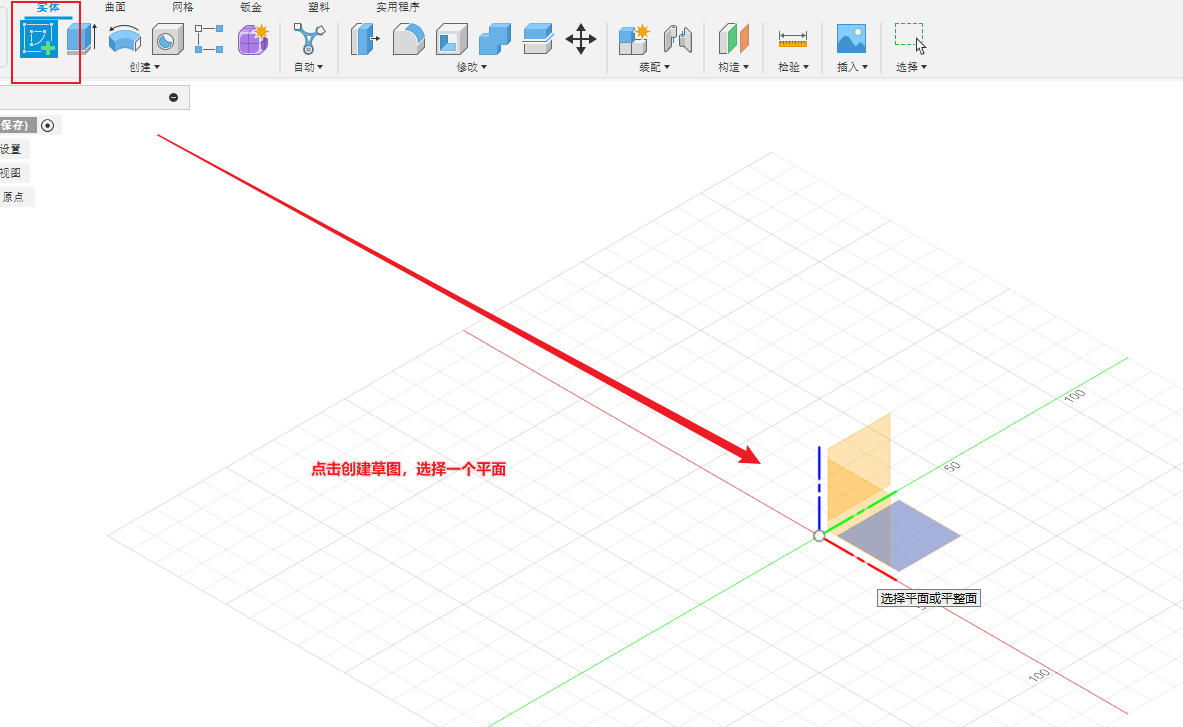Select the 视图 item in the browser tree
Screen dimensions: 1183x727
[x=11, y=173]
